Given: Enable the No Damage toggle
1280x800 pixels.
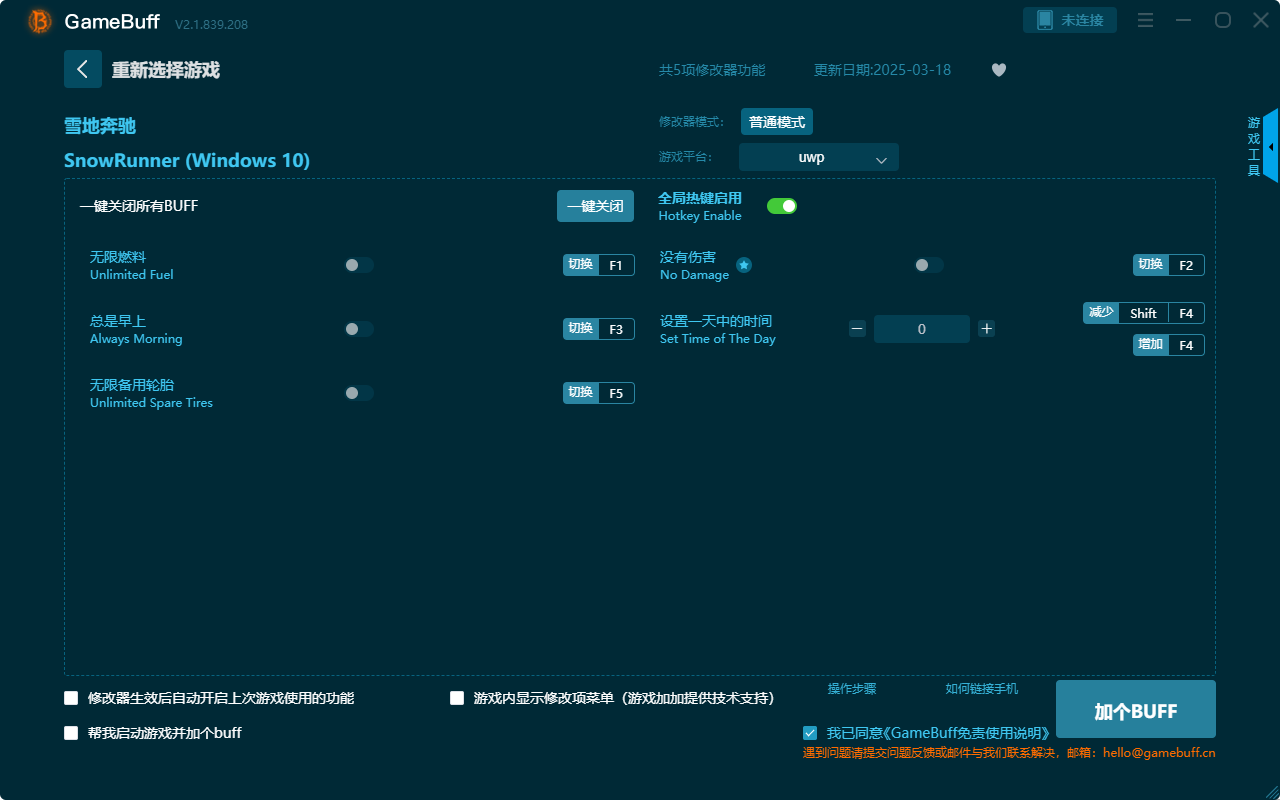Looking at the screenshot, I should 927,265.
